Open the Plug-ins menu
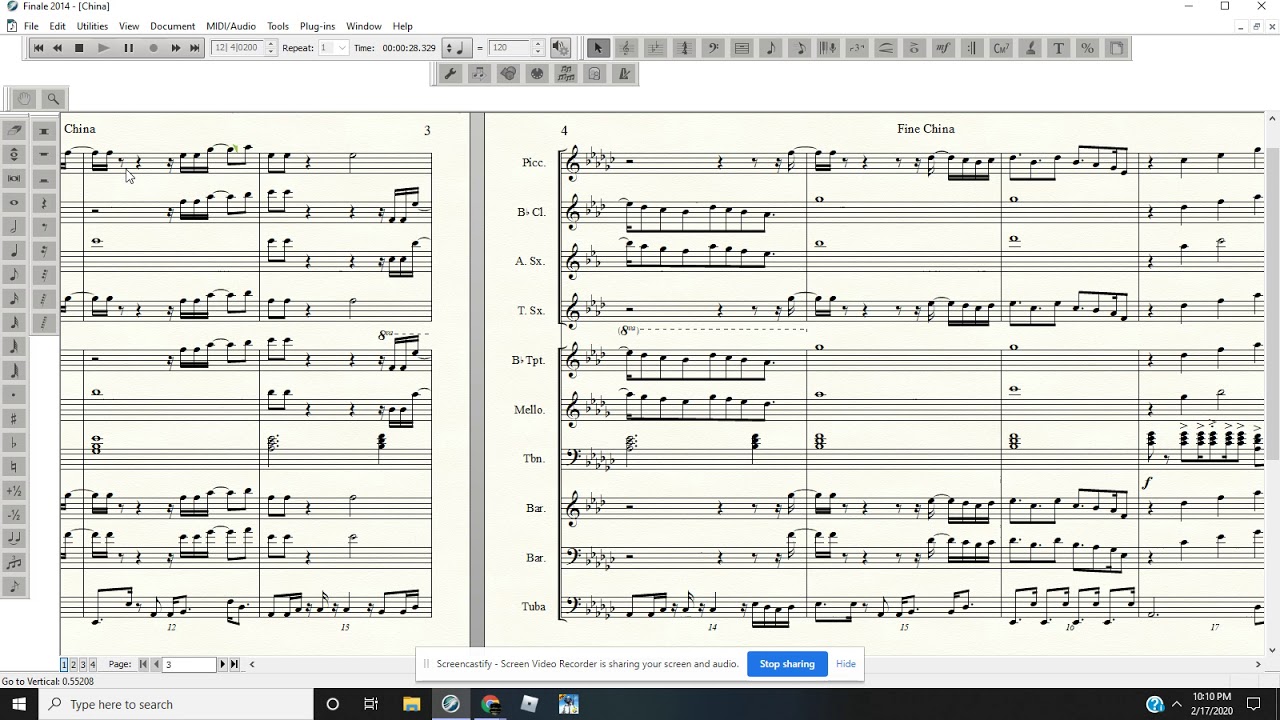Screen dimensions: 1280x720 (x=317, y=26)
